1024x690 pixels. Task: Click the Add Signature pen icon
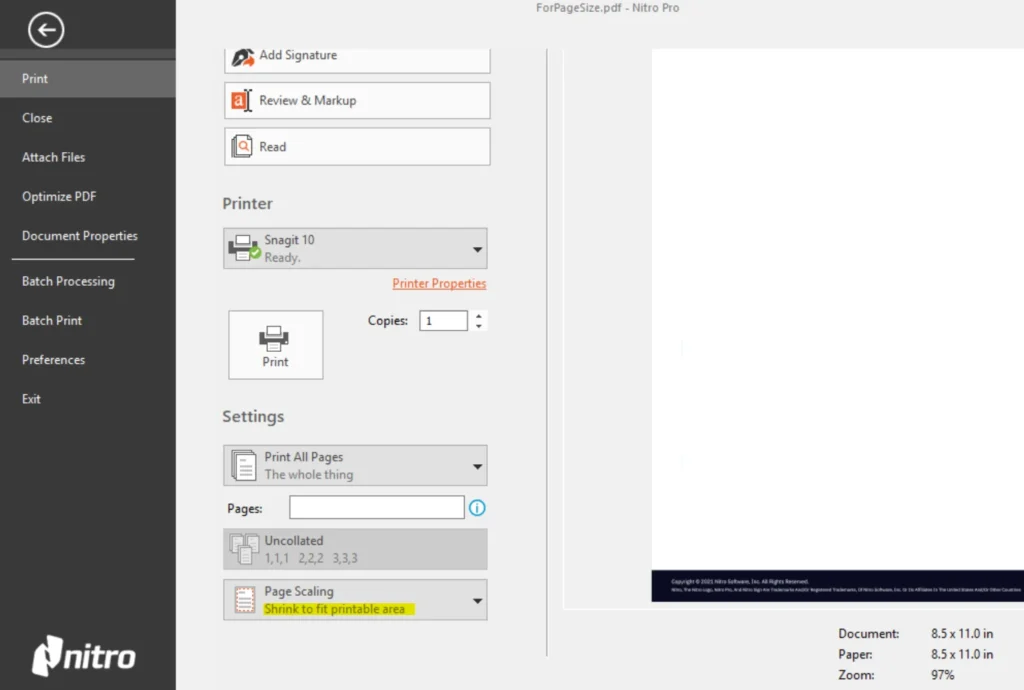243,57
